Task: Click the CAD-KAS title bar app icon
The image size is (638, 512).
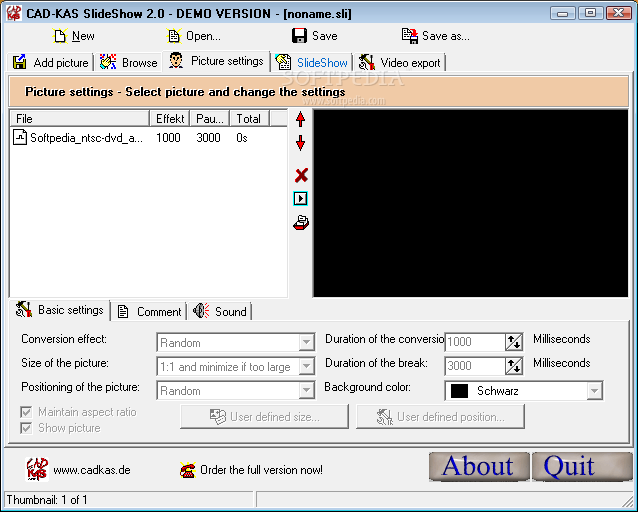Action: point(14,13)
